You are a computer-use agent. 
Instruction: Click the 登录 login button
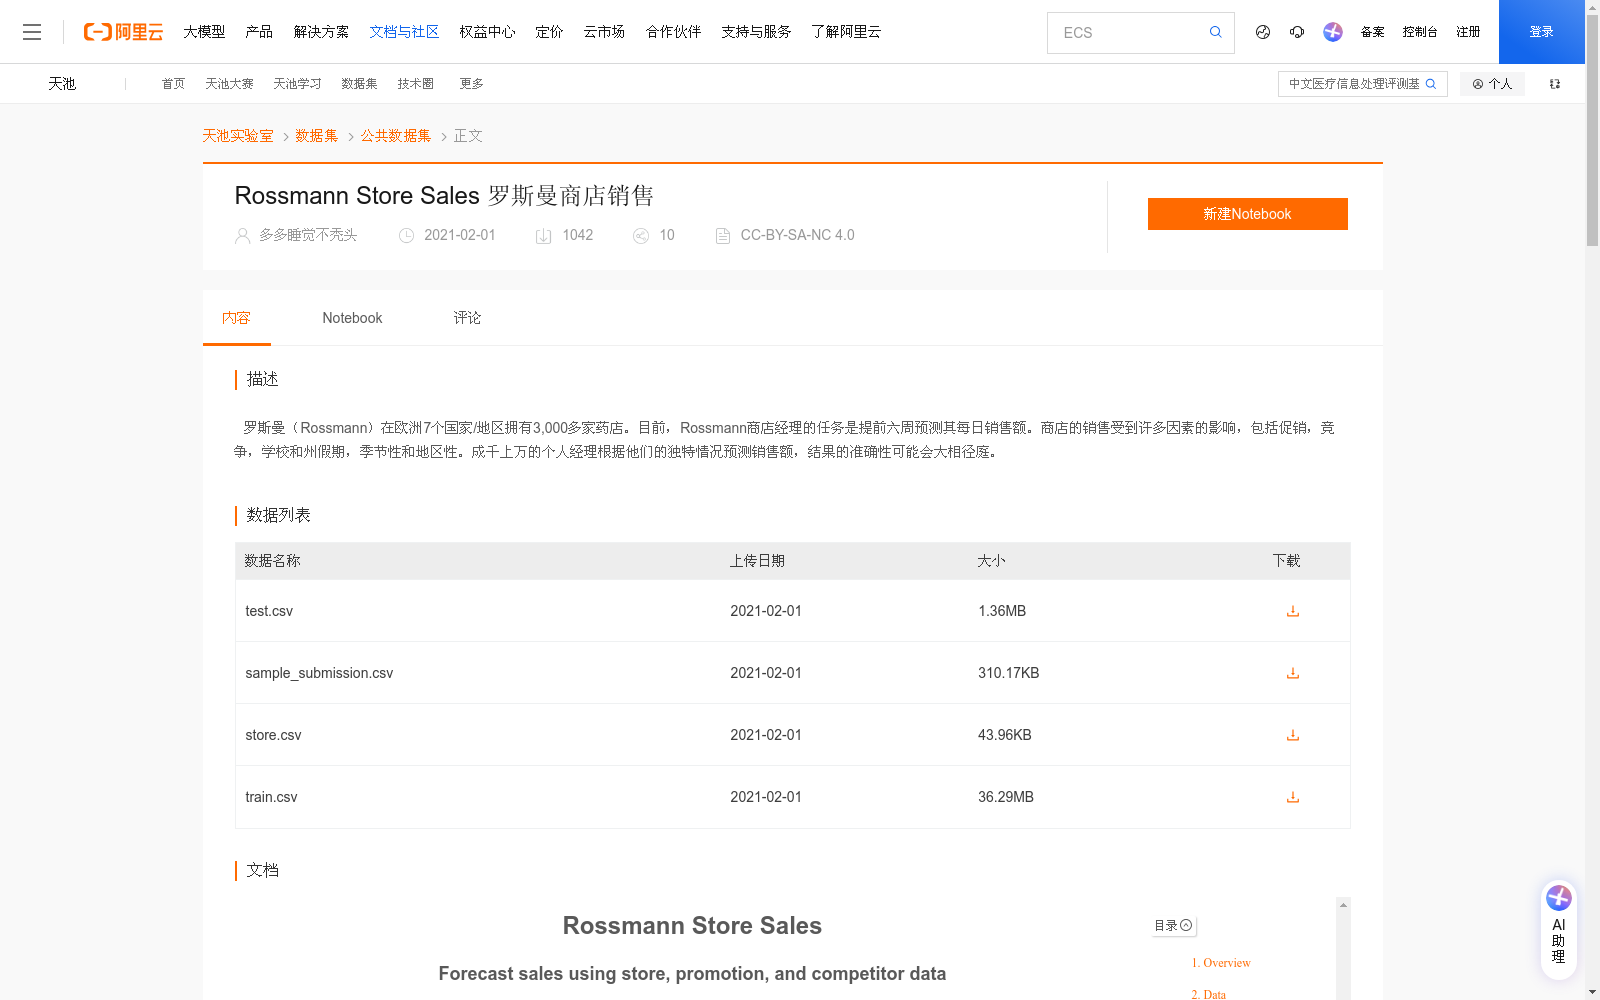[1542, 32]
